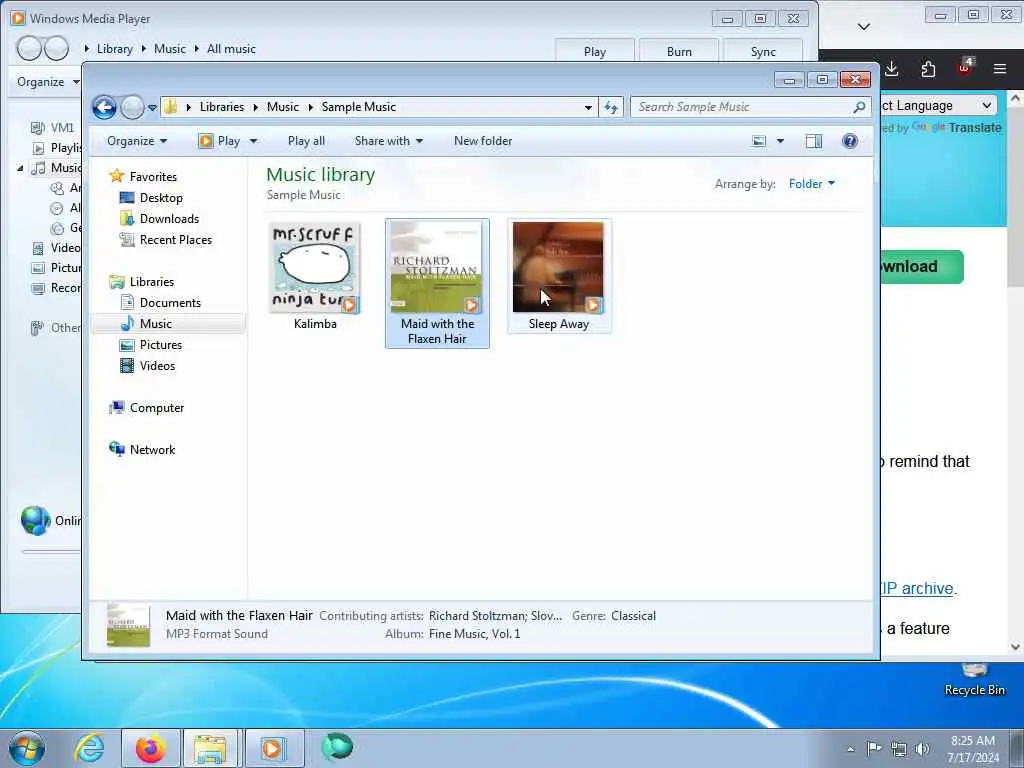Select the Kalimba album thumbnail

315,268
